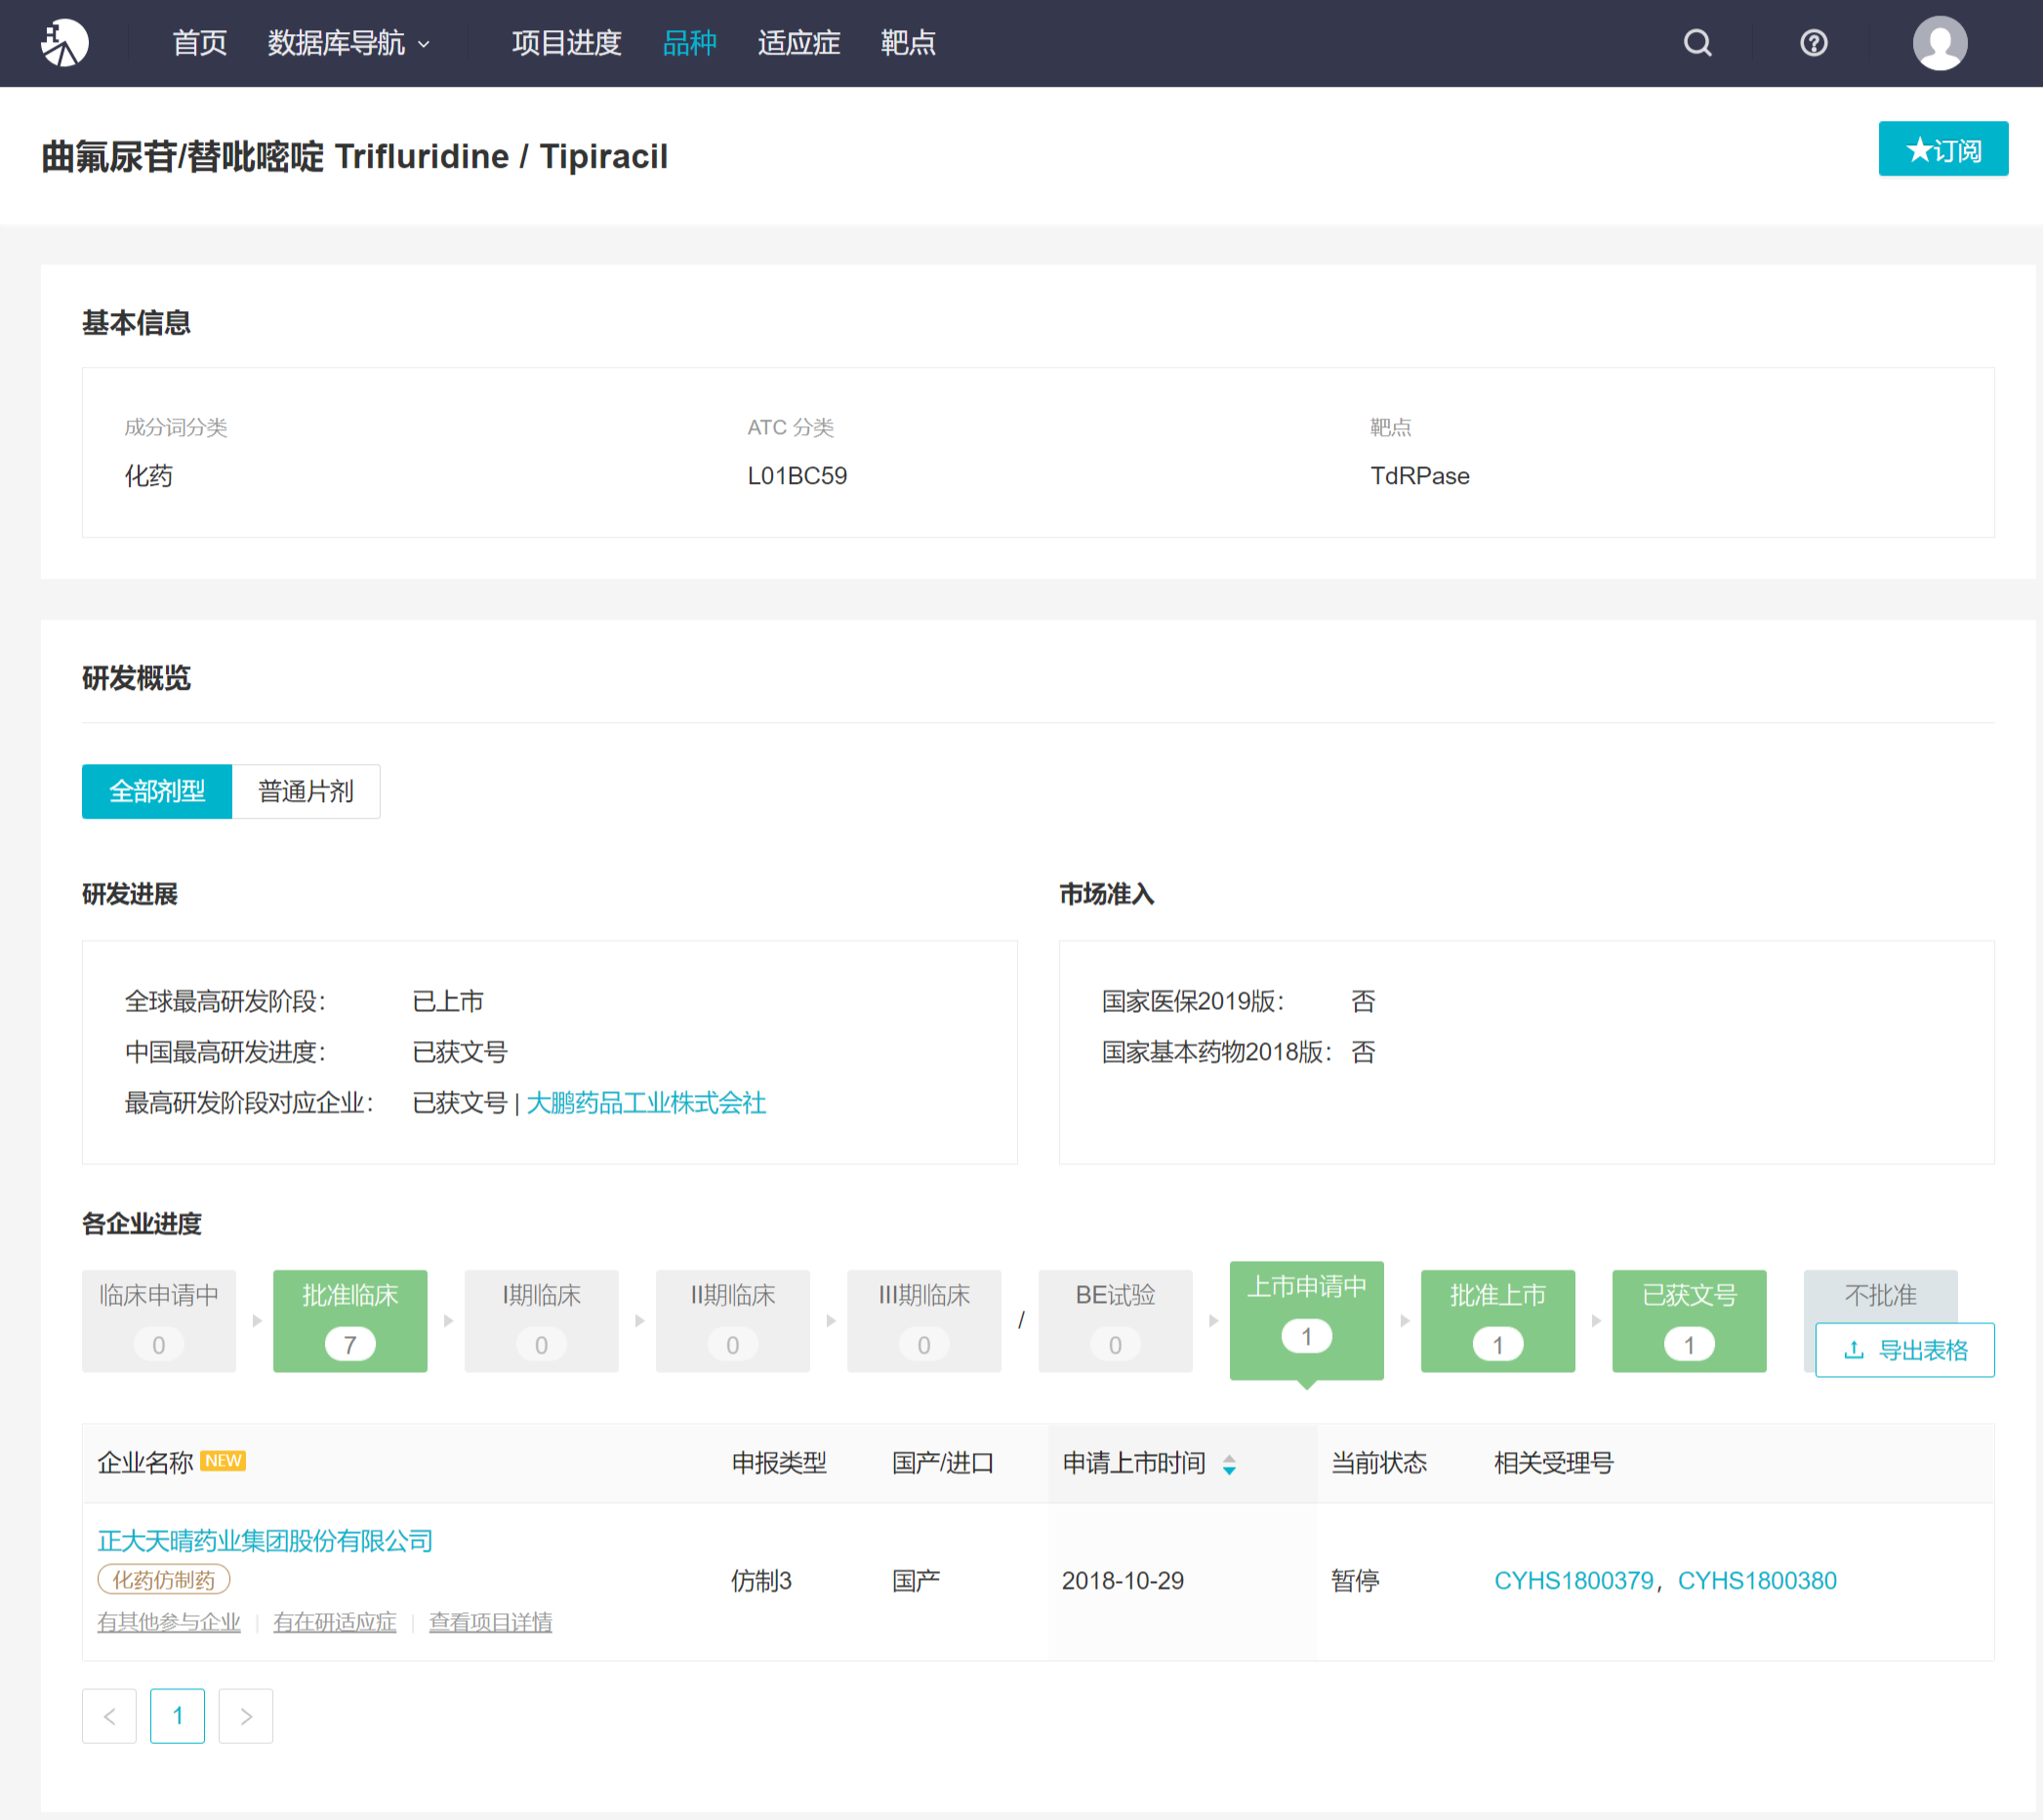This screenshot has height=1820, width=2043.
Task: Select the 临床申请中 stage box
Action: coord(159,1320)
